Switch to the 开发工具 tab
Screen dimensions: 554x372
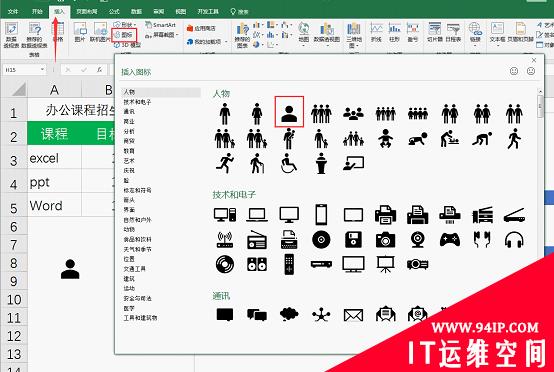click(208, 12)
